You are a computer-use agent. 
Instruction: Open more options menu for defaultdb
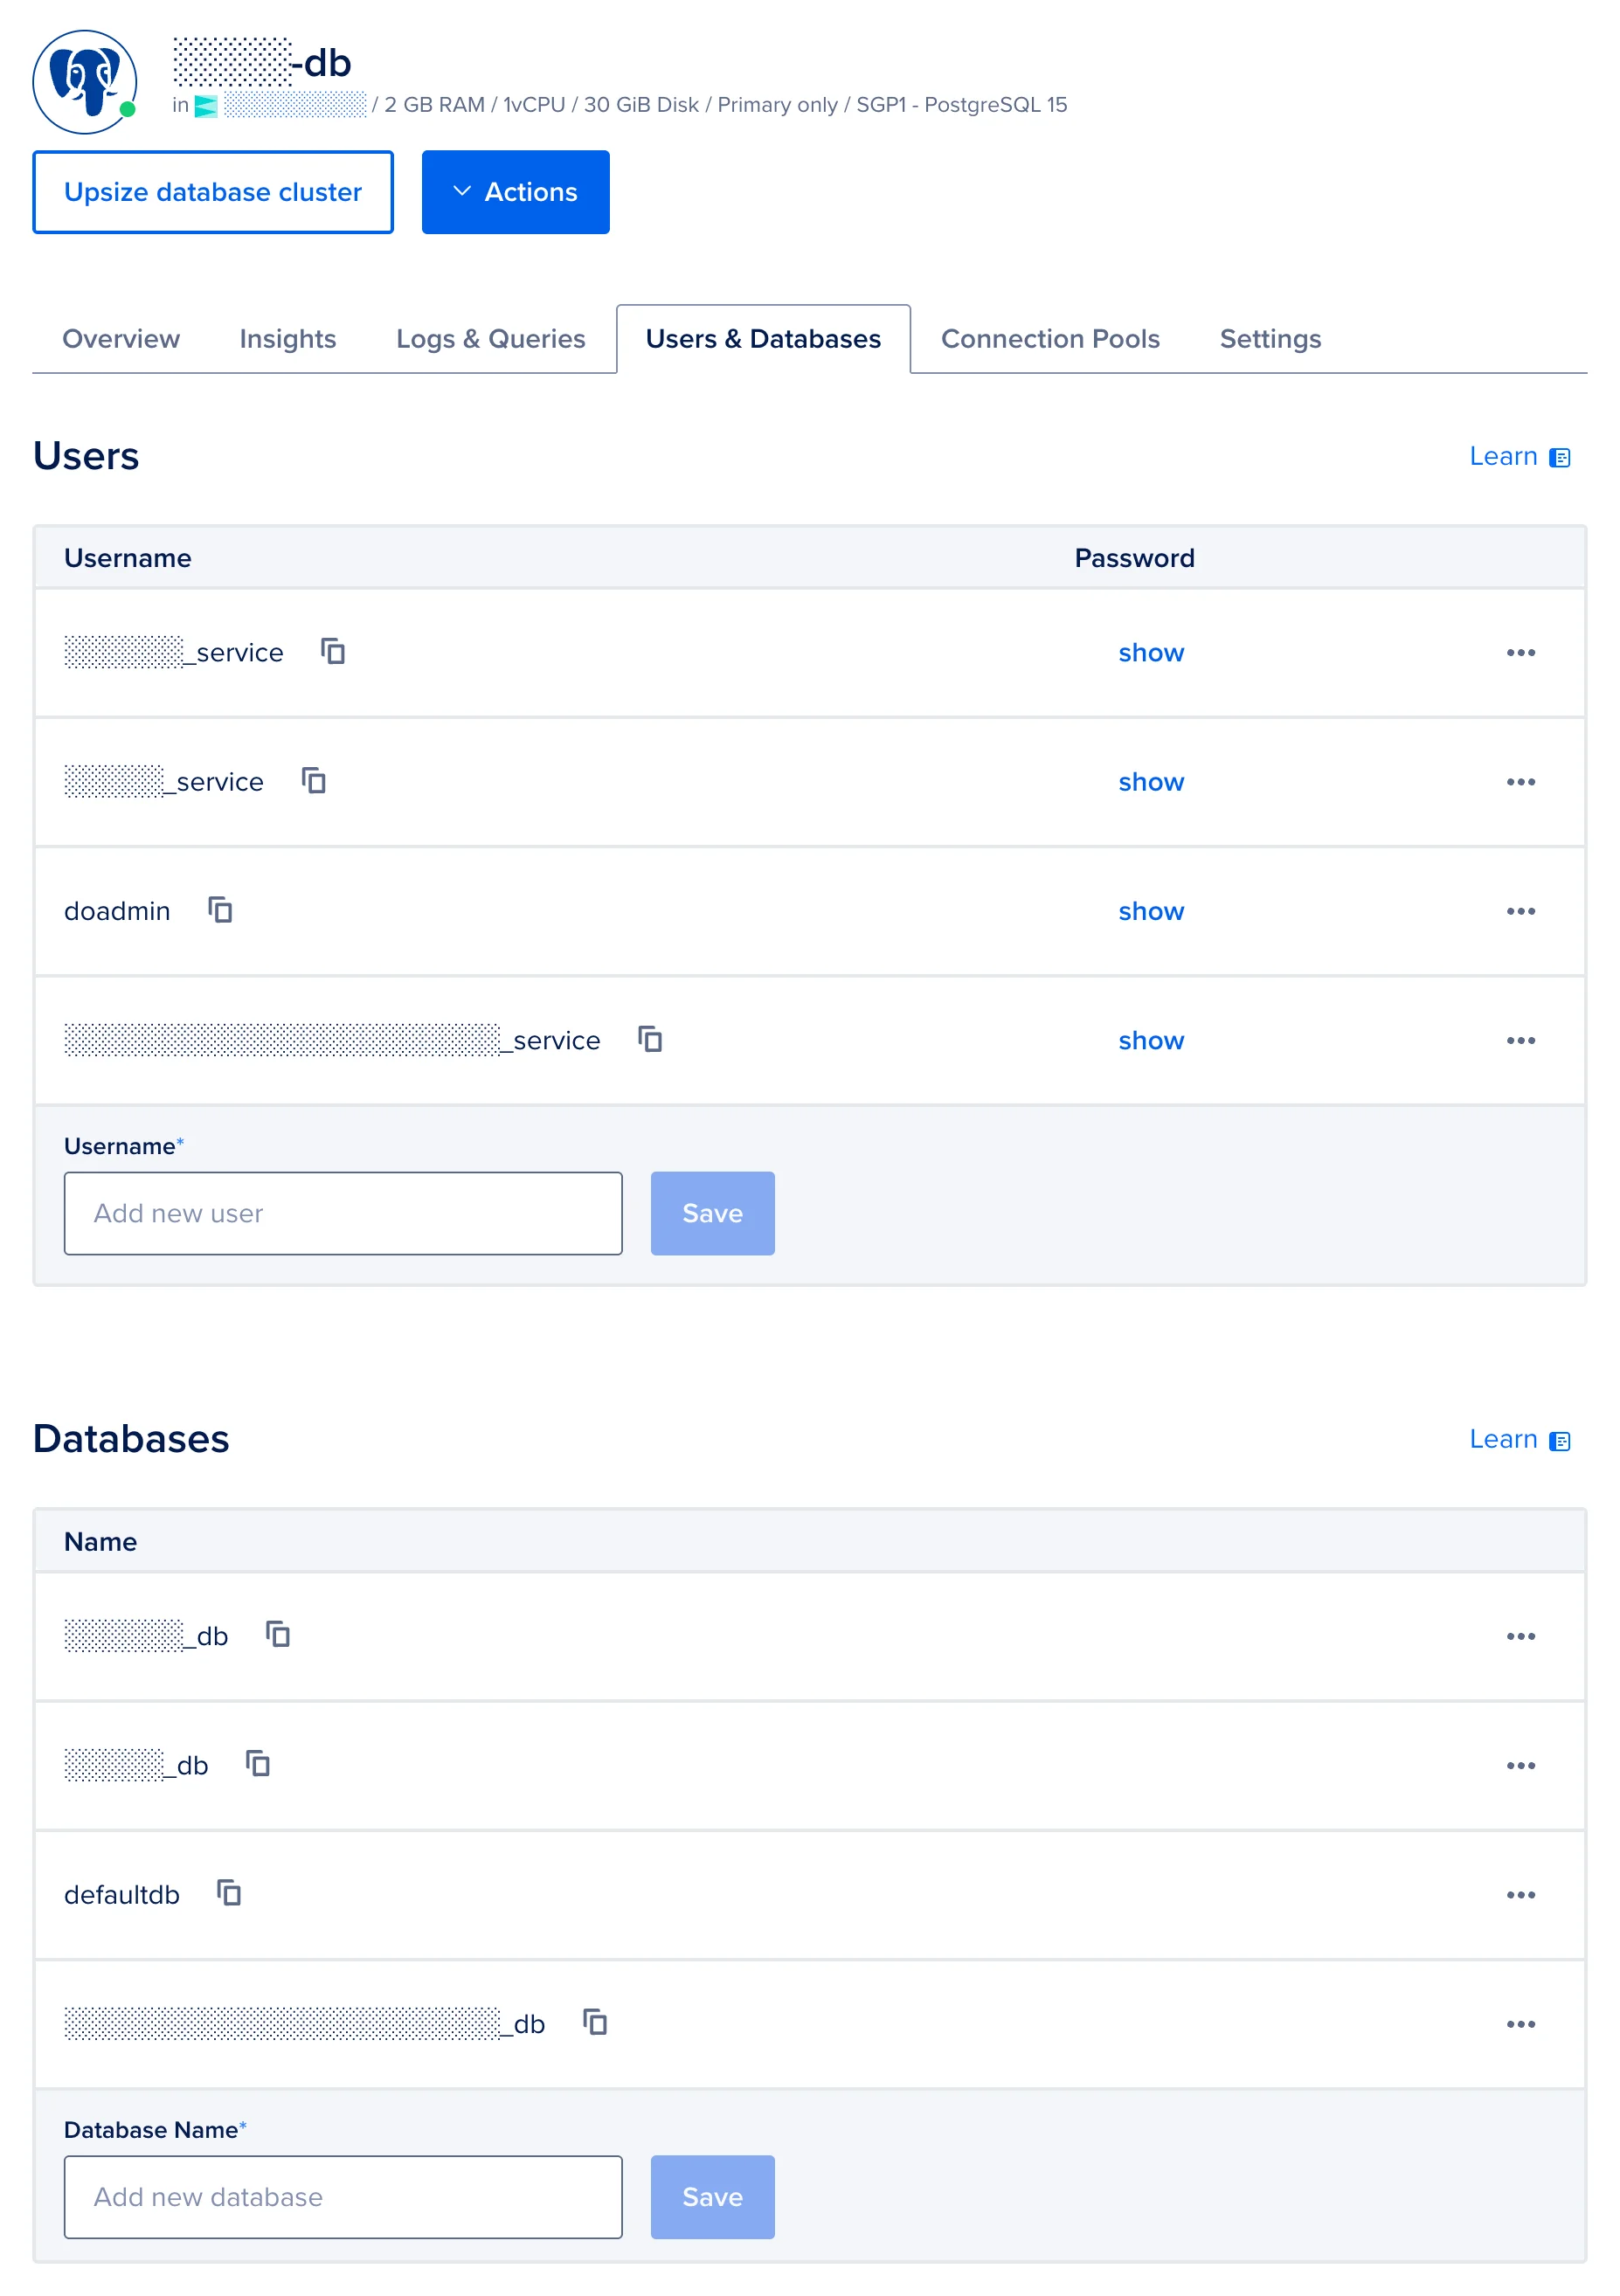coord(1520,1894)
